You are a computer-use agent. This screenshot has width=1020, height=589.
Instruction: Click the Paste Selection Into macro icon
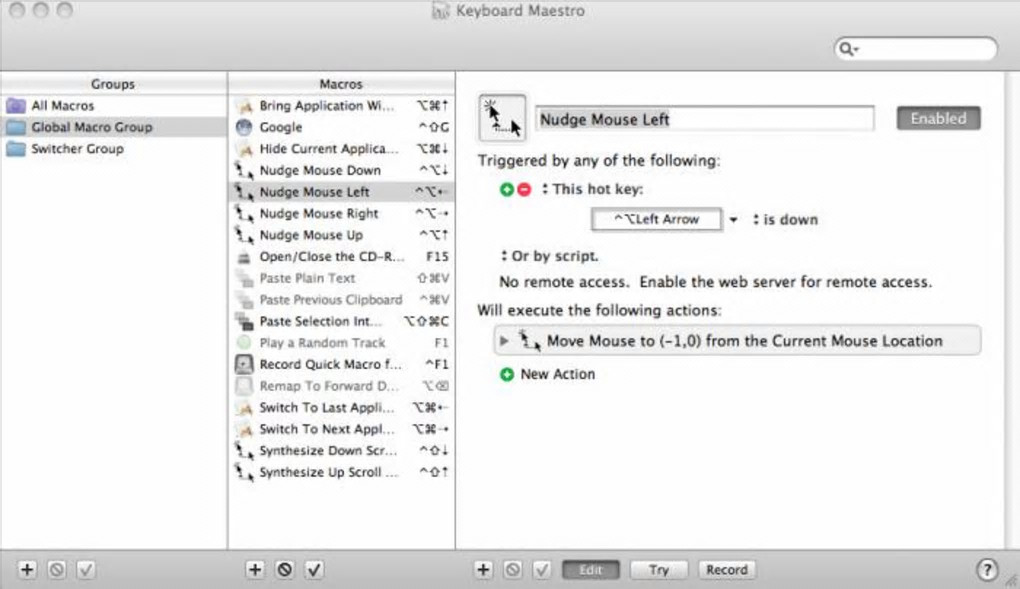coord(245,322)
